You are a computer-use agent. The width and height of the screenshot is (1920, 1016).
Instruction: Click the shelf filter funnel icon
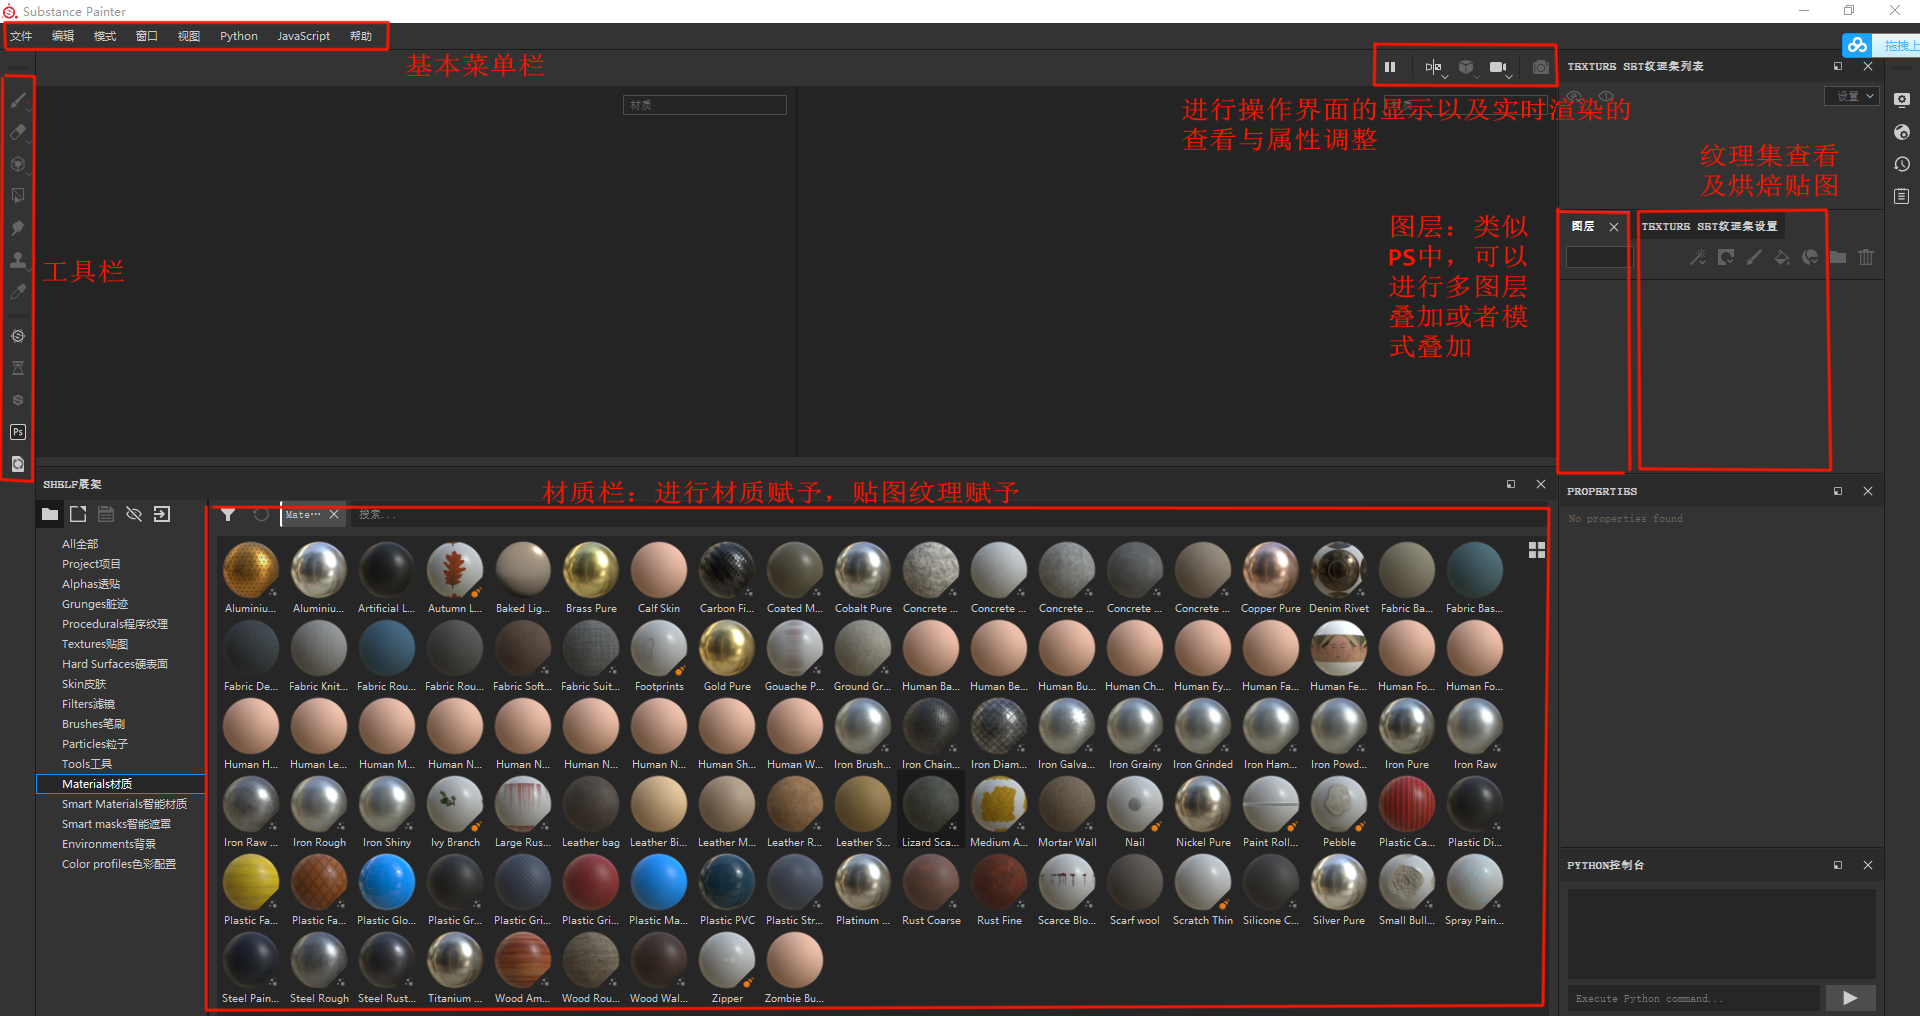point(229,514)
